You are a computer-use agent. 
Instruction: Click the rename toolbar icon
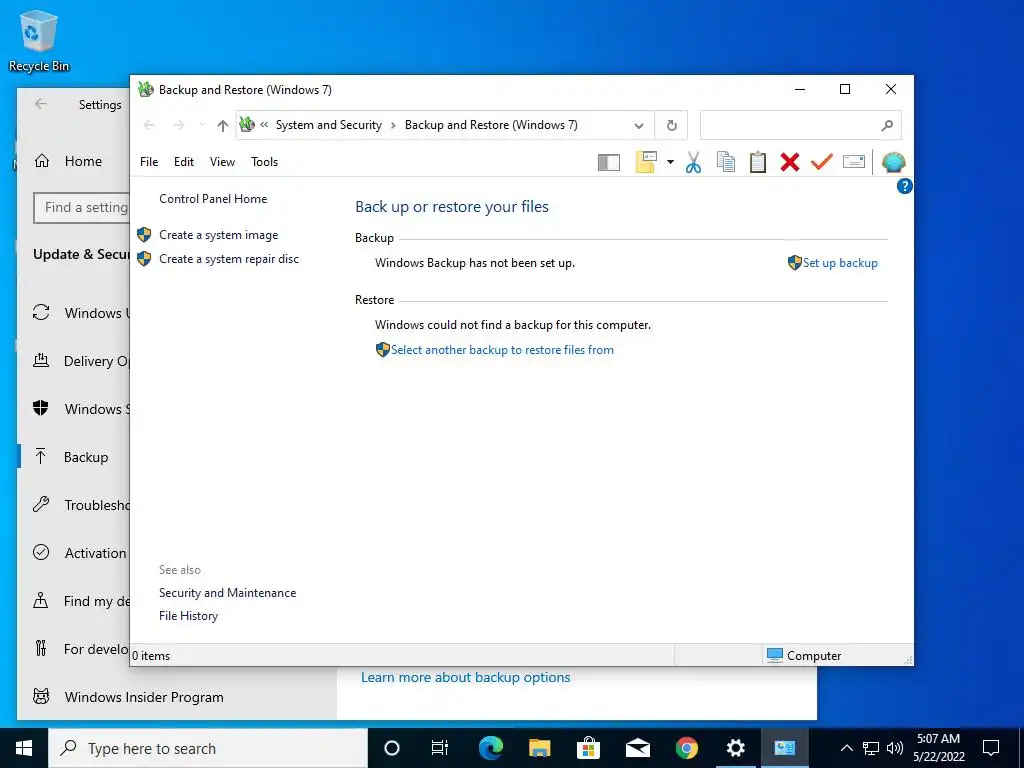click(x=854, y=161)
